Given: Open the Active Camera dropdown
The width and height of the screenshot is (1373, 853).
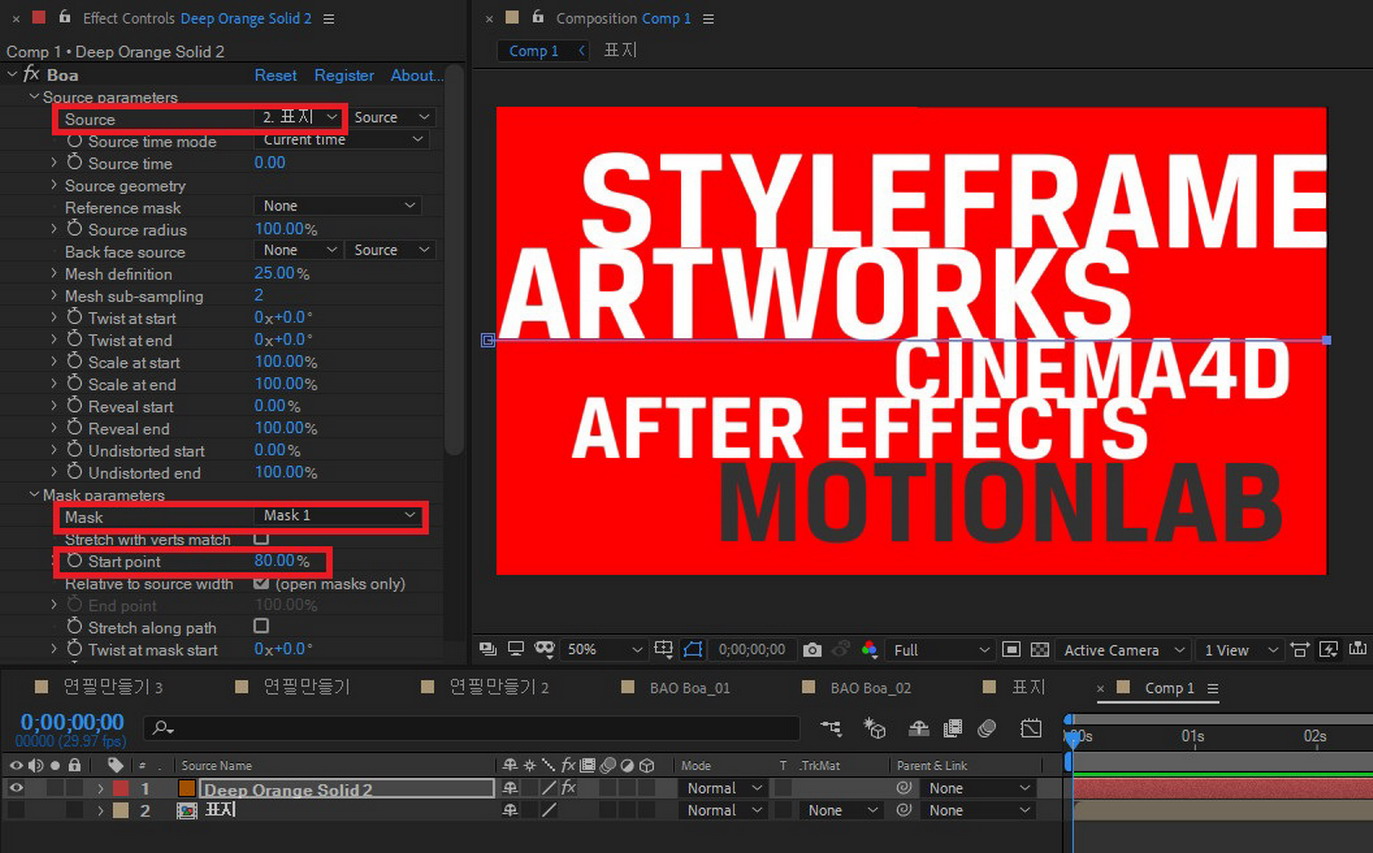Looking at the screenshot, I should tap(1125, 650).
